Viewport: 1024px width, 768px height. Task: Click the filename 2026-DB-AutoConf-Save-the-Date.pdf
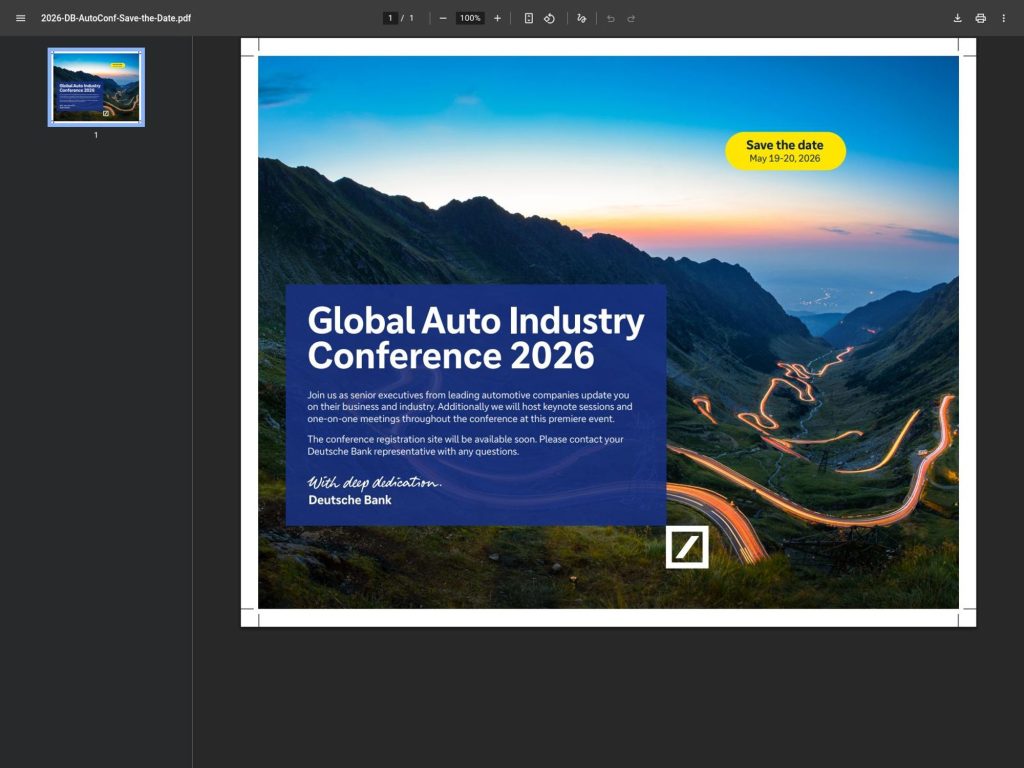click(x=113, y=17)
